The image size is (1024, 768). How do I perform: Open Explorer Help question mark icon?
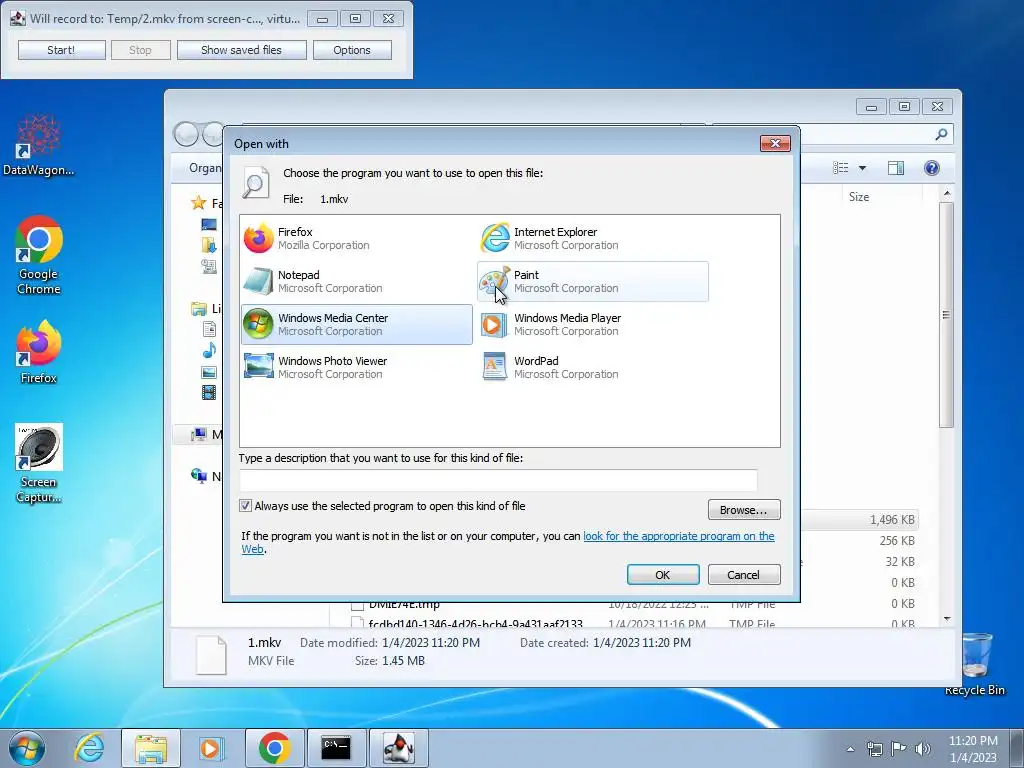pos(932,168)
